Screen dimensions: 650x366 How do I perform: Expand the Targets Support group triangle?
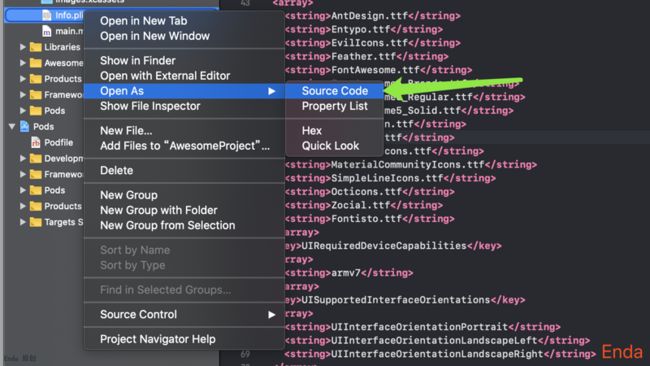pyautogui.click(x=23, y=222)
